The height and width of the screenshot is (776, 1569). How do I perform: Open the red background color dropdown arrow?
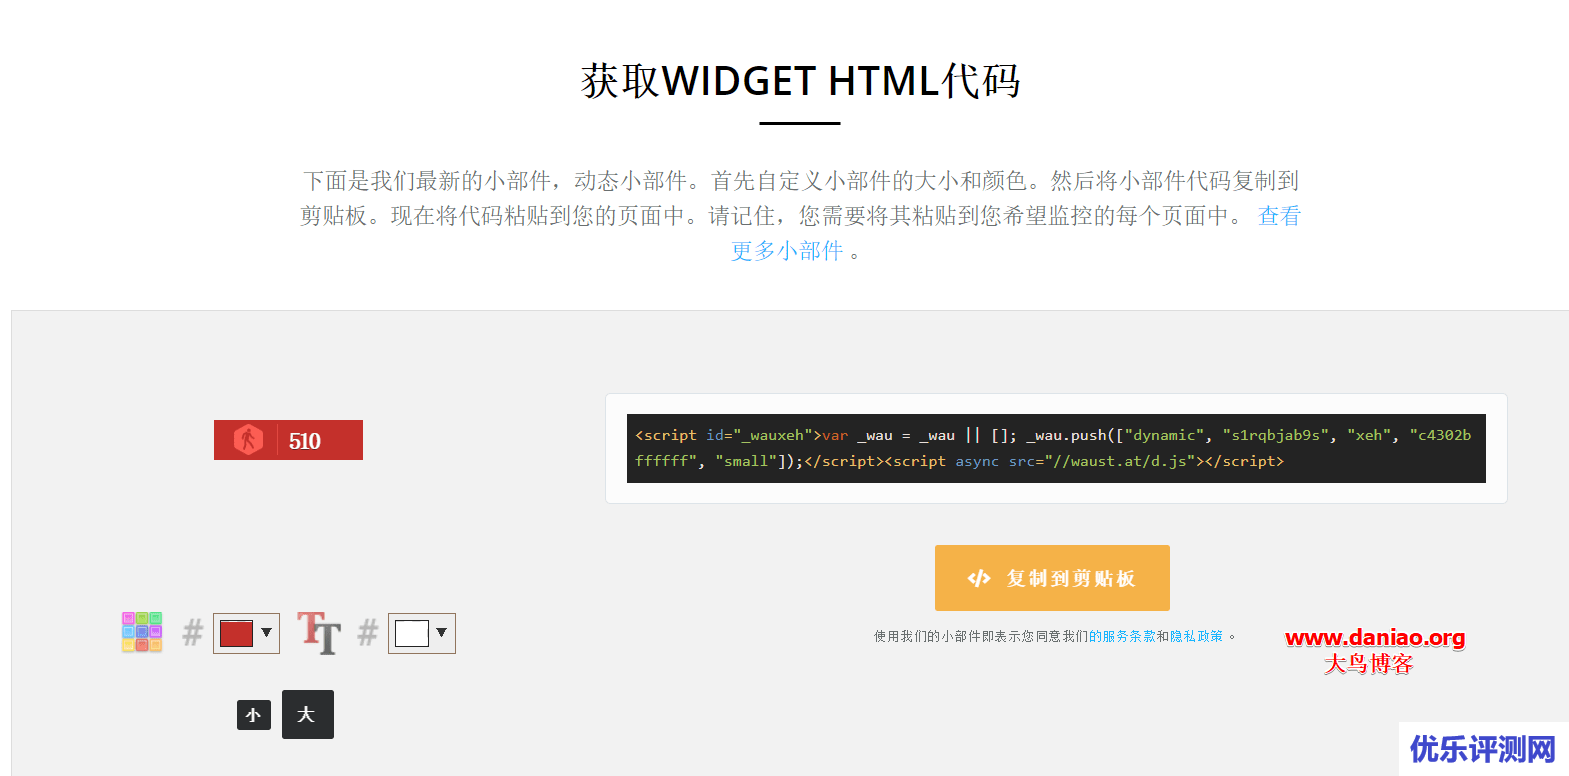[267, 633]
